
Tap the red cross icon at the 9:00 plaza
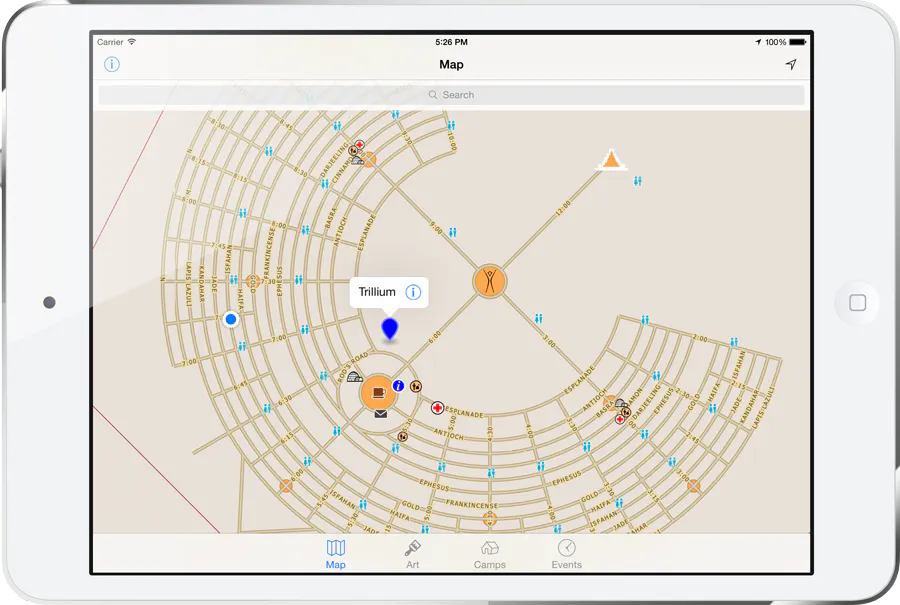point(359,145)
